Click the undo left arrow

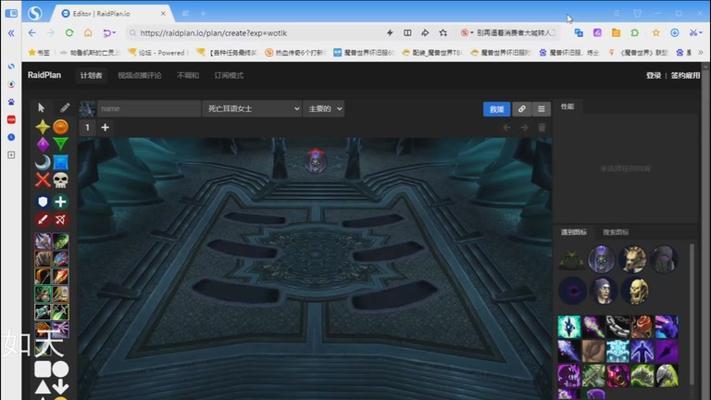[x=506, y=128]
